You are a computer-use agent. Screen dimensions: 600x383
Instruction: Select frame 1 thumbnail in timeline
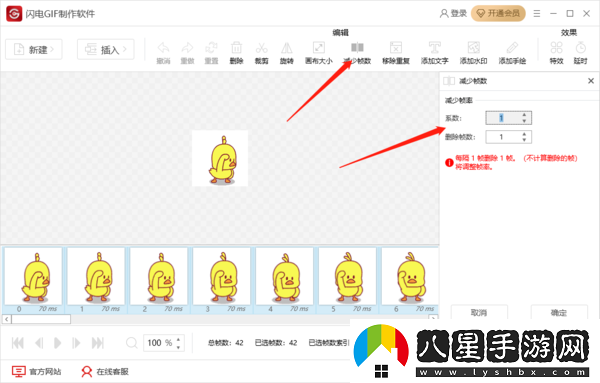96,280
